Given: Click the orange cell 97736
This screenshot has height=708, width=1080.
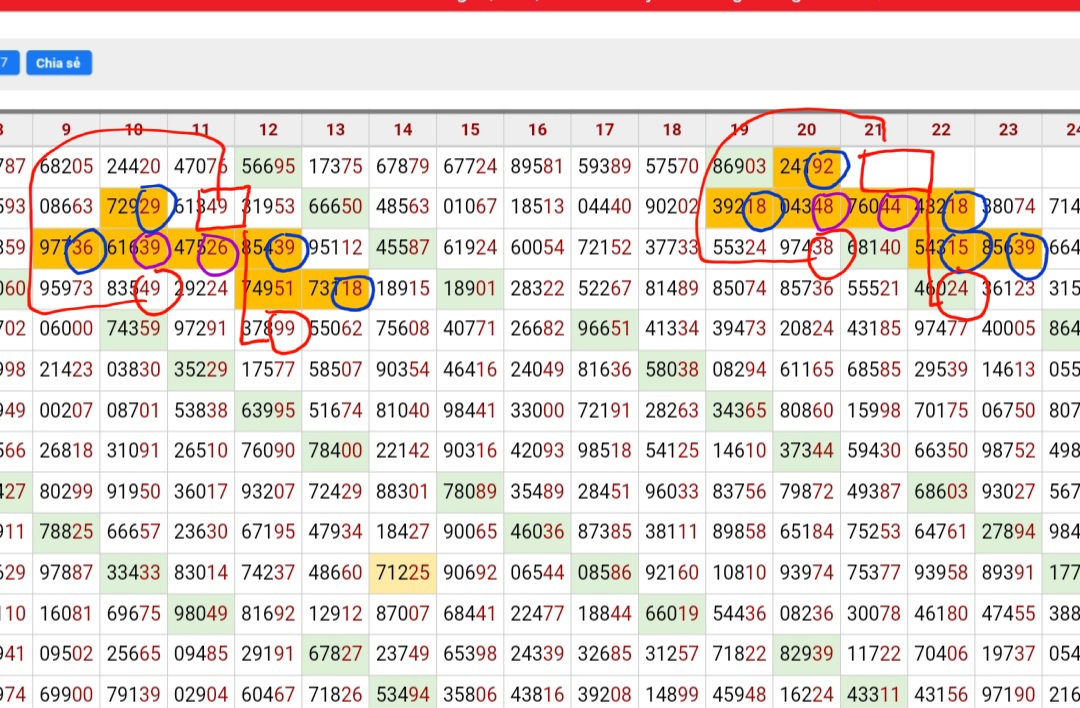Looking at the screenshot, I should pyautogui.click(x=66, y=248).
